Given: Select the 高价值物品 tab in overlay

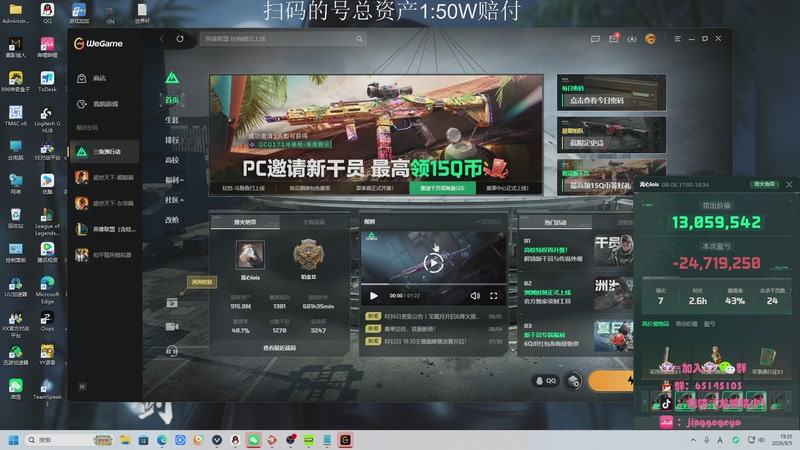Looking at the screenshot, I should pos(655,324).
